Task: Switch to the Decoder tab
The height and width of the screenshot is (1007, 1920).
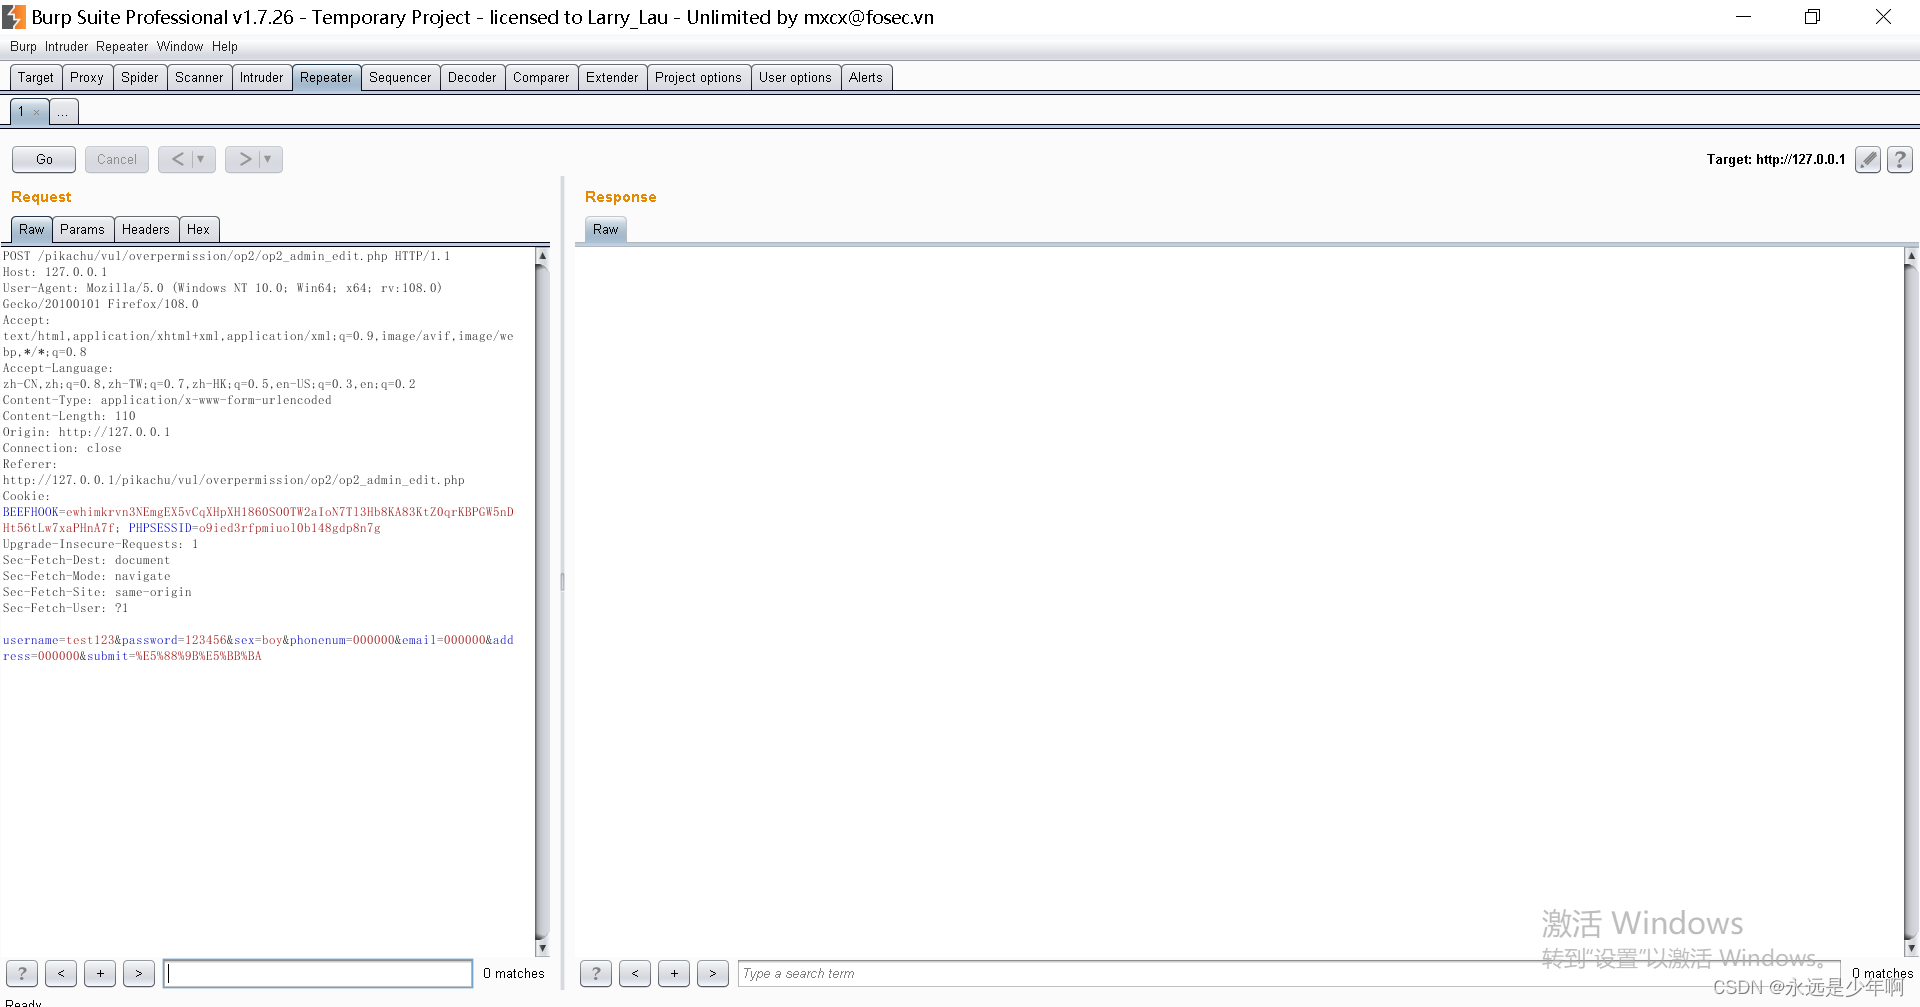Action: 472,77
